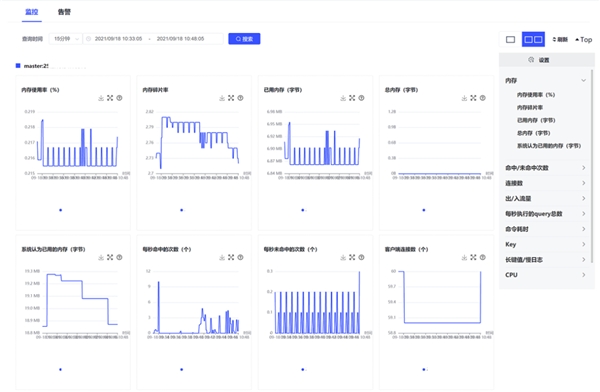Download the 总内存 (字节) chart
Image resolution: width=600 pixels, height=392 pixels.
tap(464, 98)
